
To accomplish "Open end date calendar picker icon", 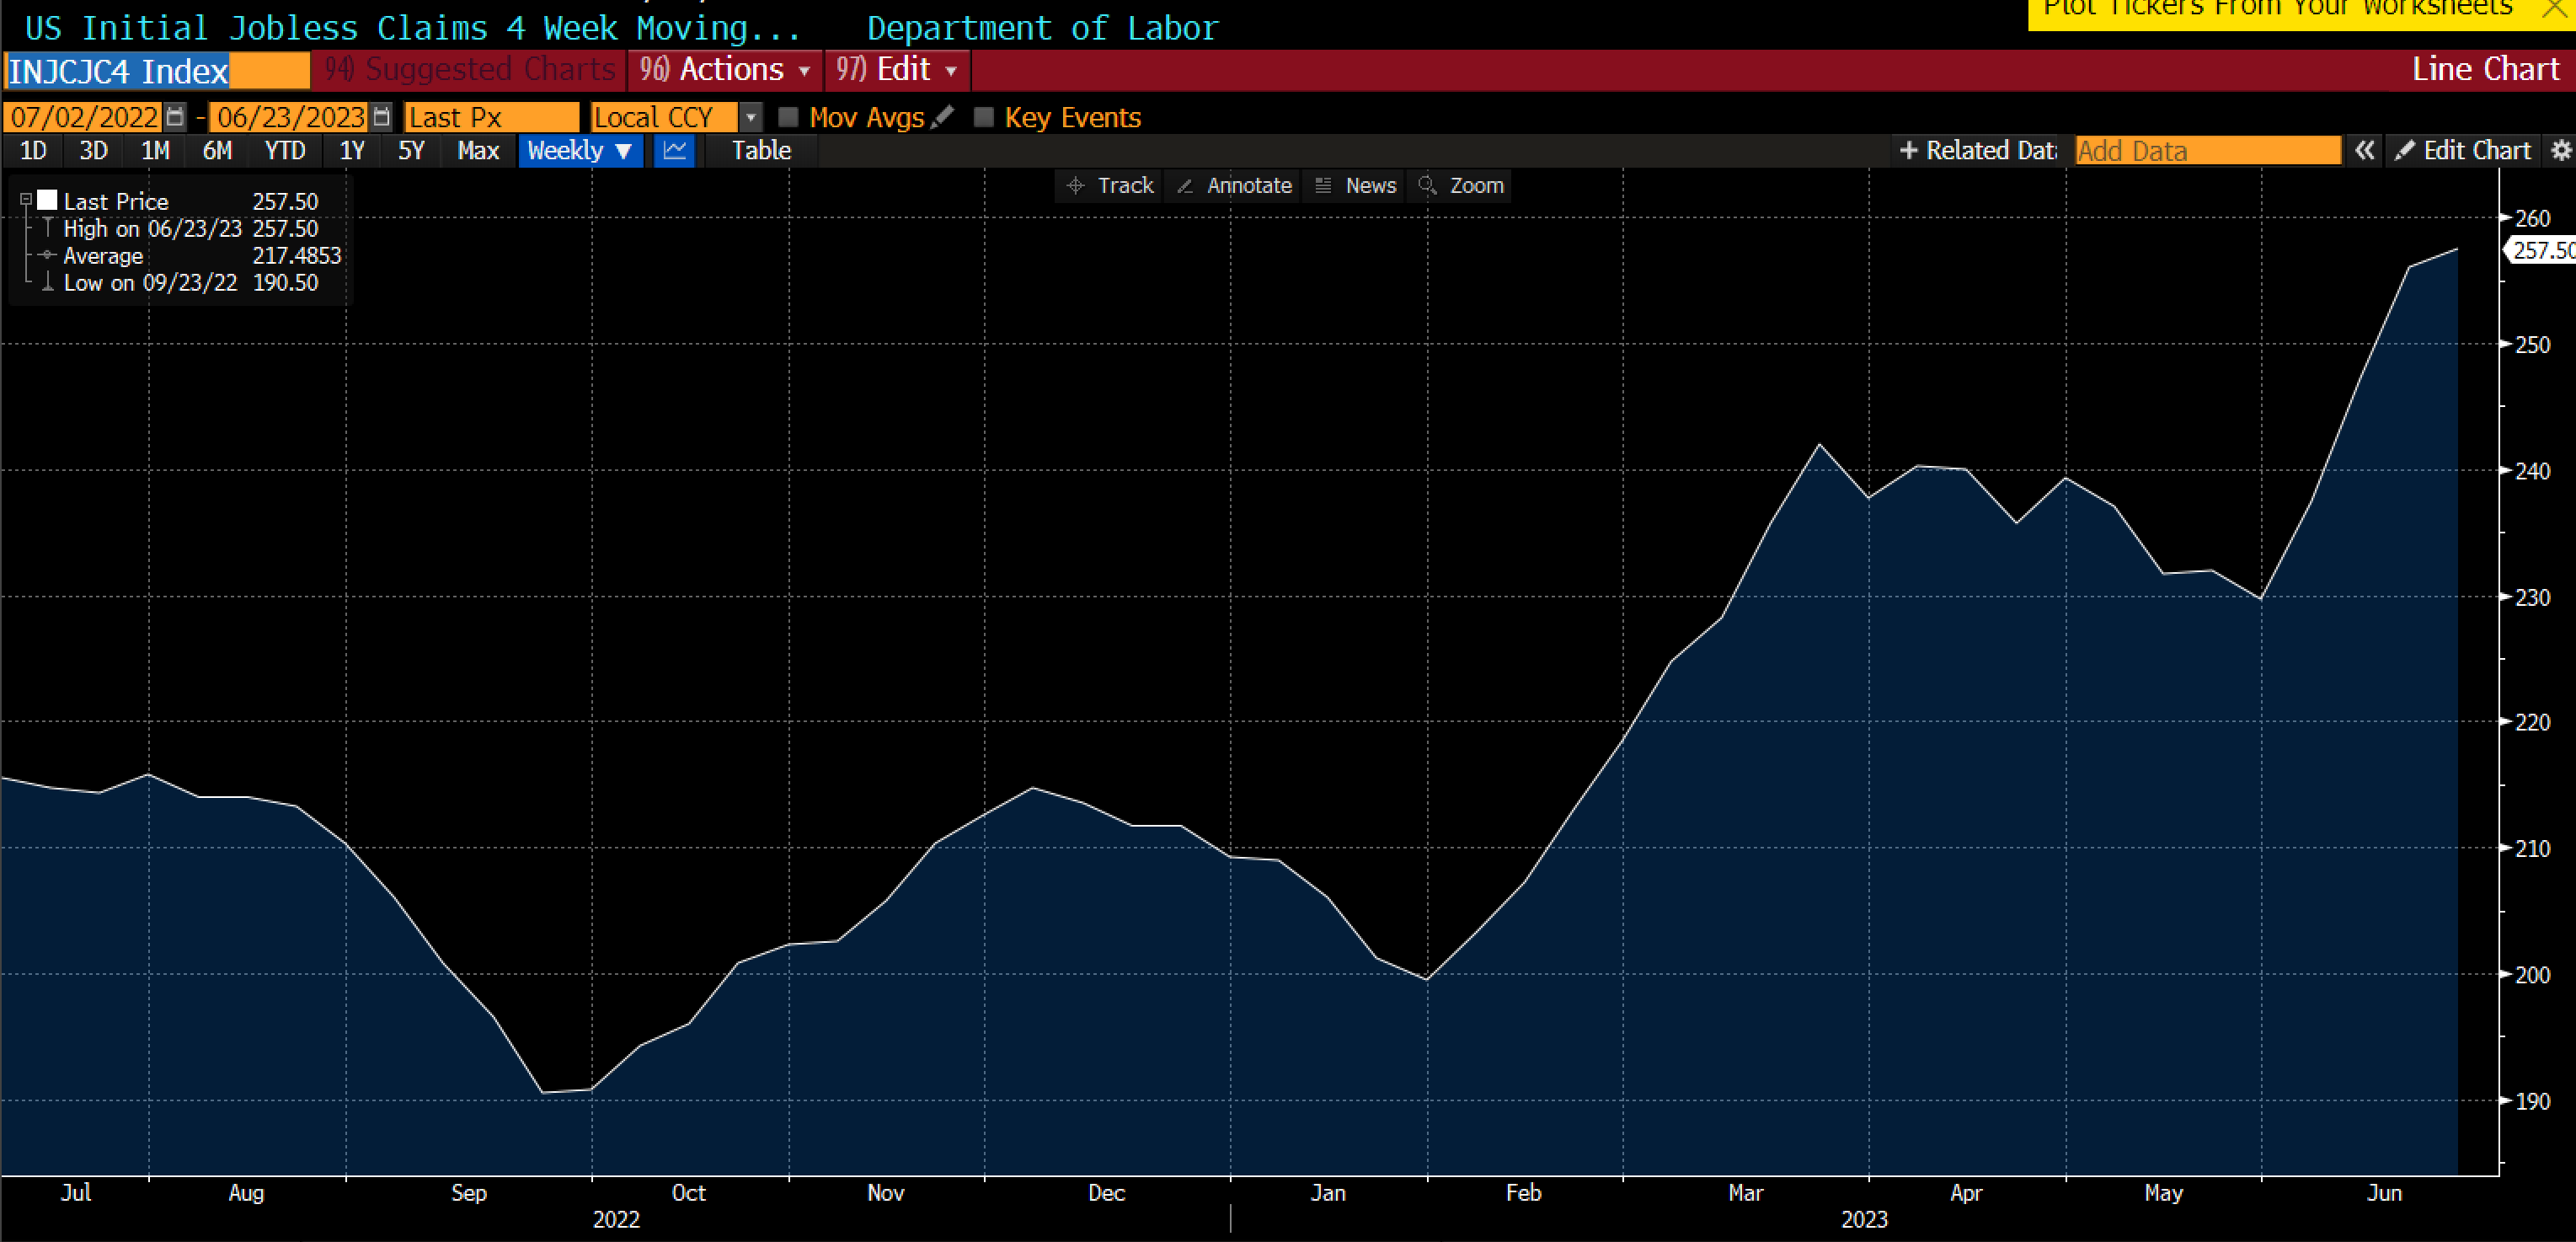I will pyautogui.click(x=381, y=117).
